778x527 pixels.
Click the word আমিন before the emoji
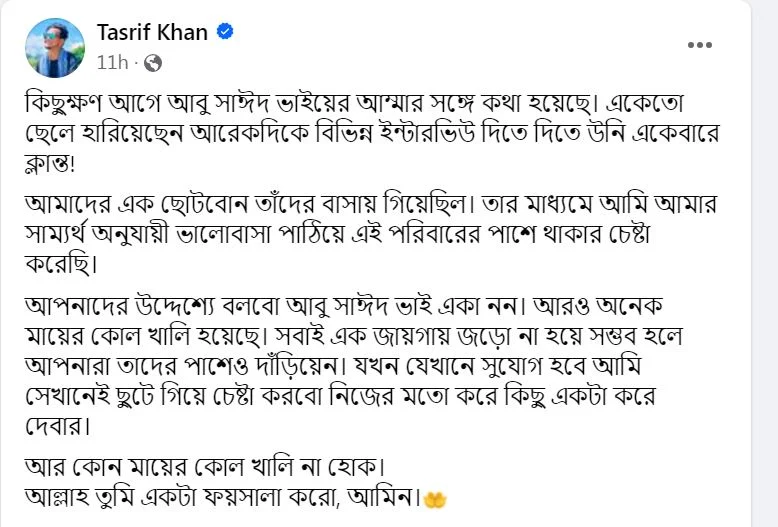click(391, 495)
